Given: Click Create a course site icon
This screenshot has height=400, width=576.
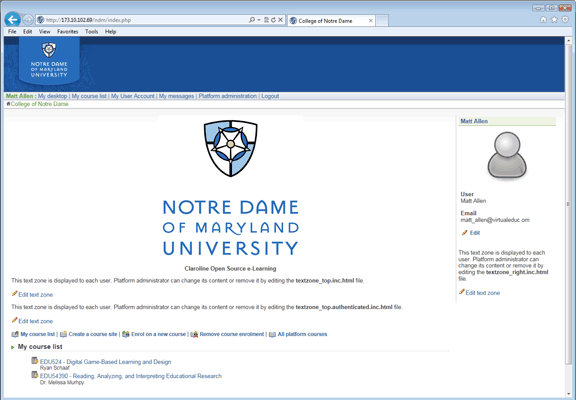Looking at the screenshot, I should [x=64, y=334].
